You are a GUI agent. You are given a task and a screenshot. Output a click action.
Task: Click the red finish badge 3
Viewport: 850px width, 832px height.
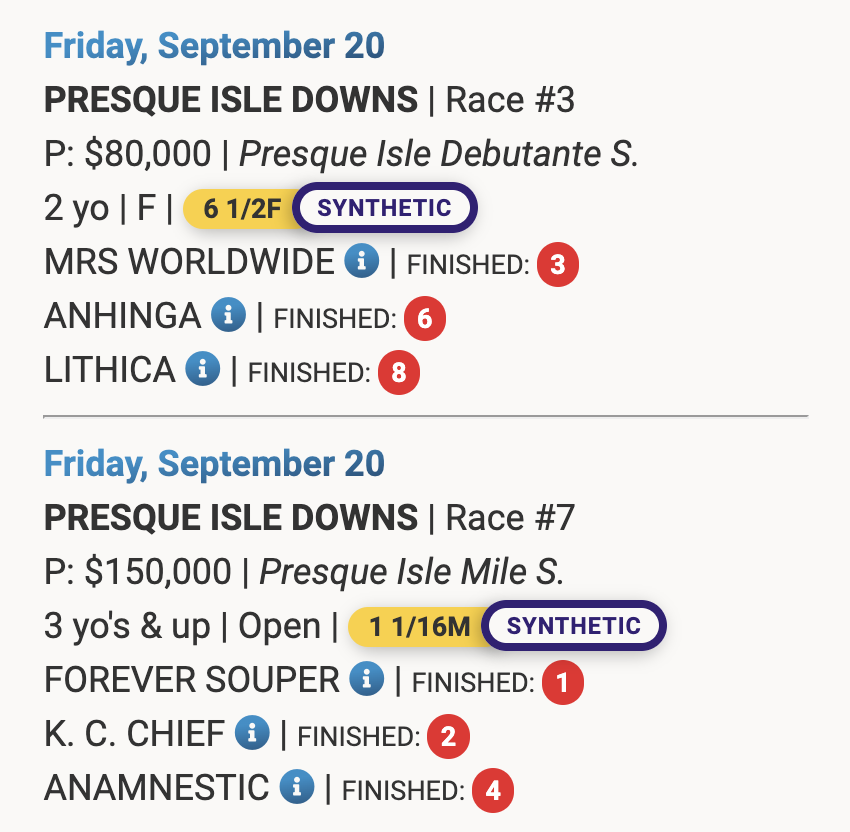click(x=558, y=265)
